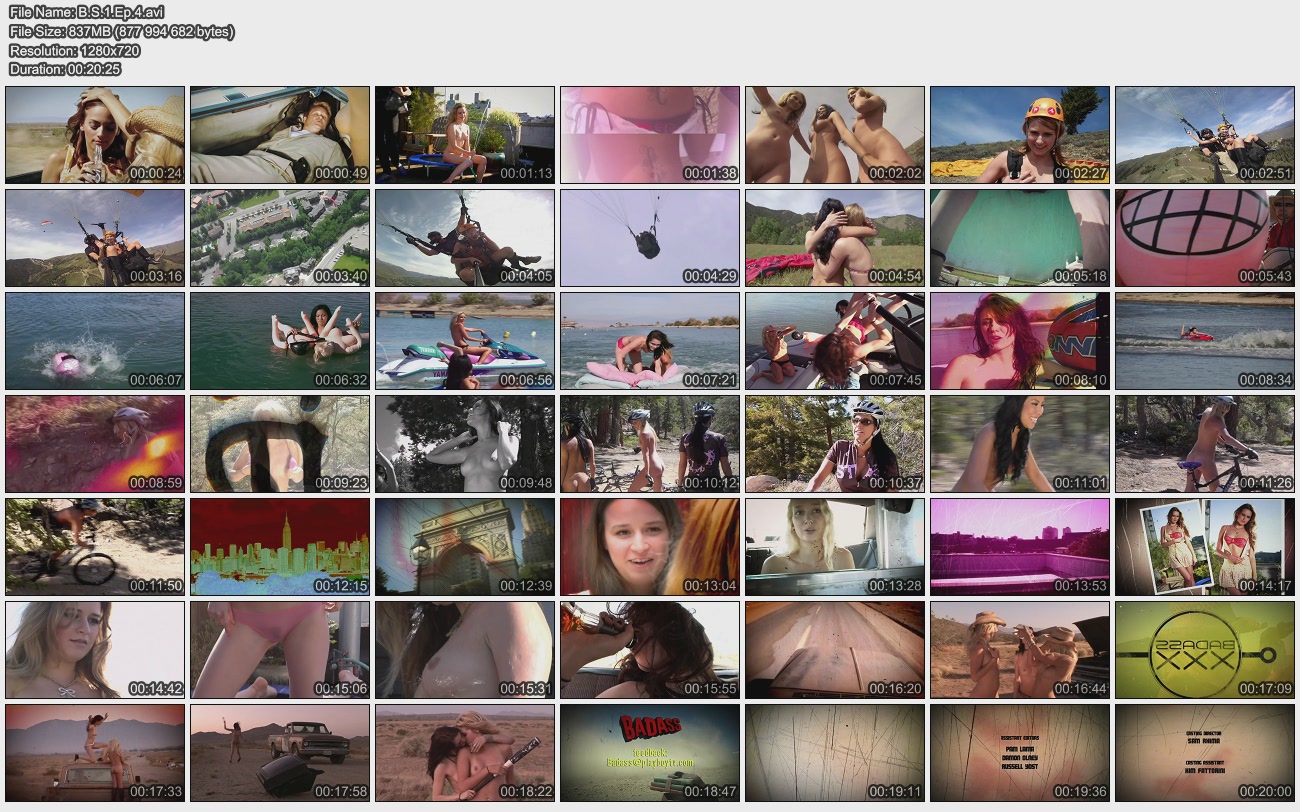
Task: Click the File Name text in header
Action: pos(86,12)
